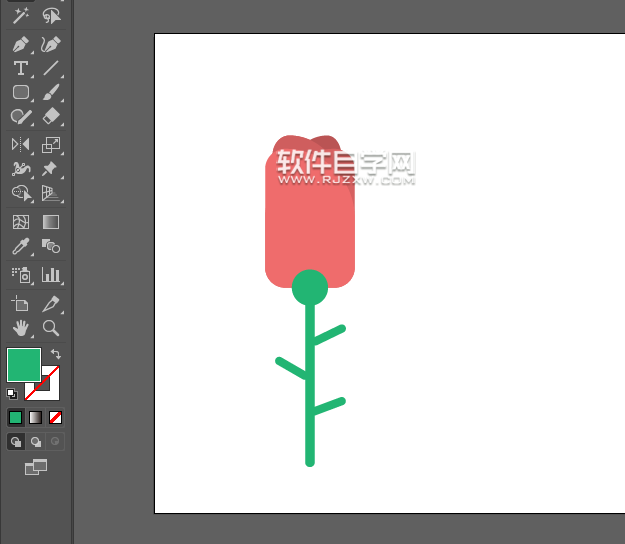The height and width of the screenshot is (544, 625).
Task: Select the Gradient tool
Action: [x=51, y=222]
